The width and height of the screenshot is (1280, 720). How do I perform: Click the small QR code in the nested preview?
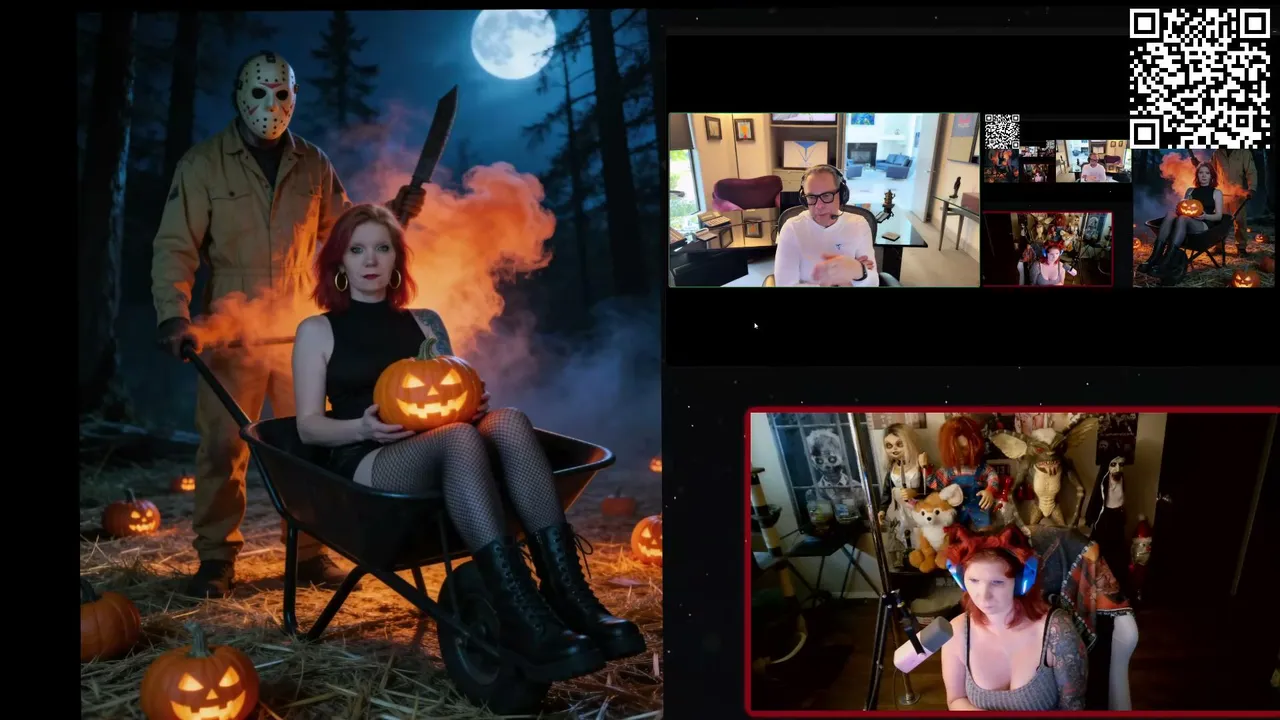(x=1002, y=132)
